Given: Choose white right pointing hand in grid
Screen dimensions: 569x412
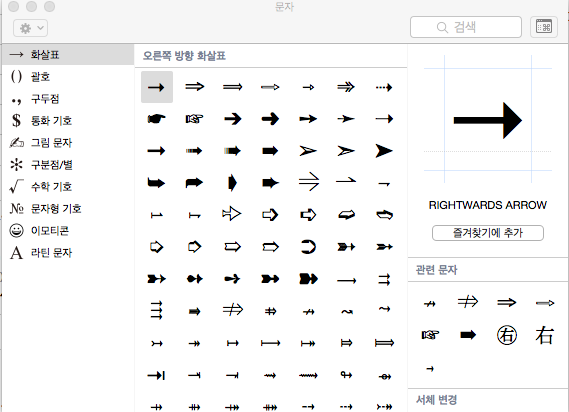Looking at the screenshot, I should click(195, 119).
